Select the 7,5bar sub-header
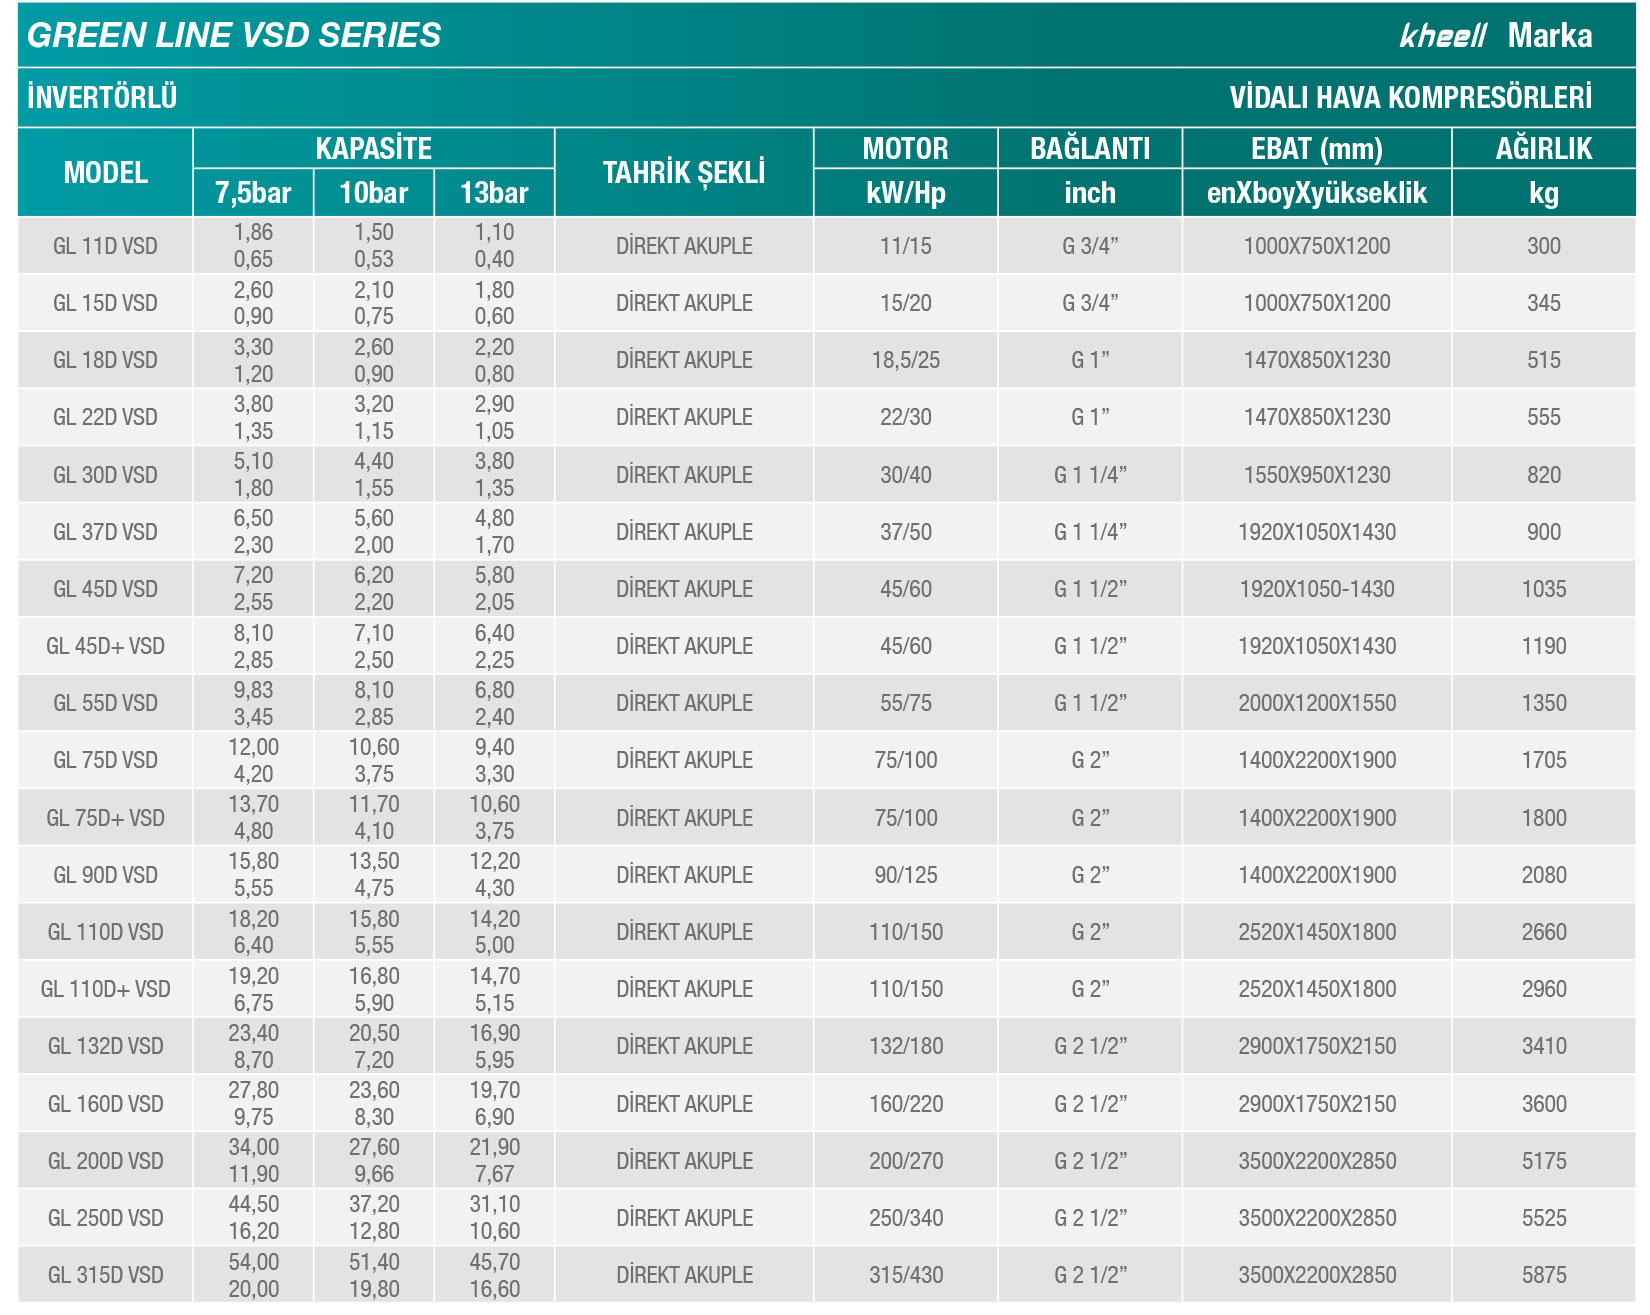 [253, 193]
